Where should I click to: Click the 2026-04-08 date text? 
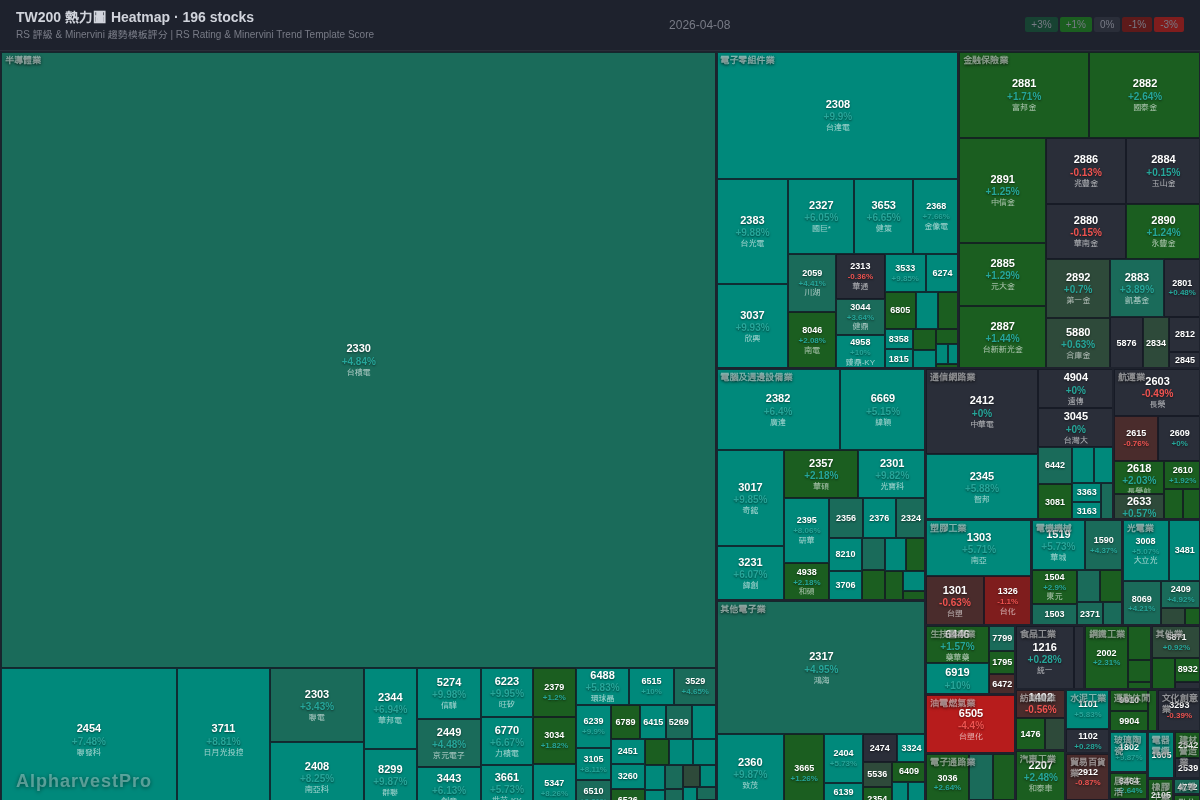pyautogui.click(x=700, y=25)
